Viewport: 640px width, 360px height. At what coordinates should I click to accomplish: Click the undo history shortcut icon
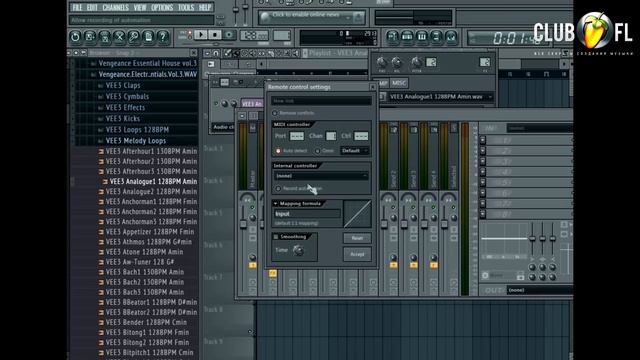(x=75, y=37)
